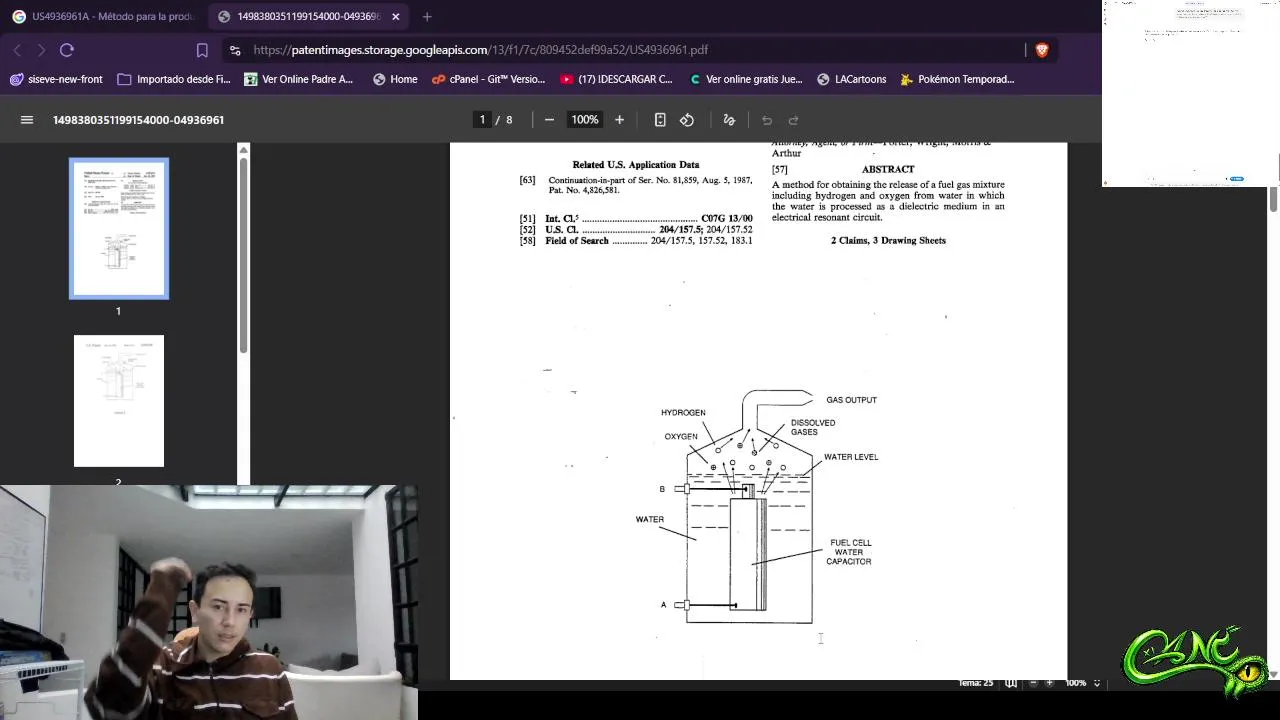
Task: Click the undo arrow in PDF toolbar
Action: 767,120
